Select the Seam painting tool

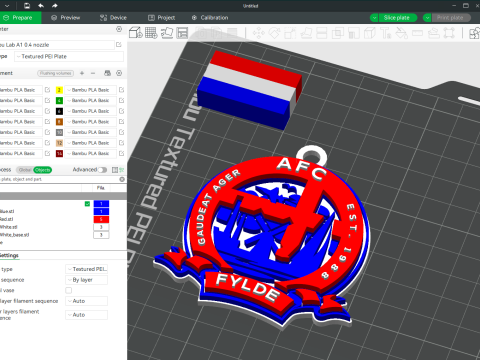369,33
